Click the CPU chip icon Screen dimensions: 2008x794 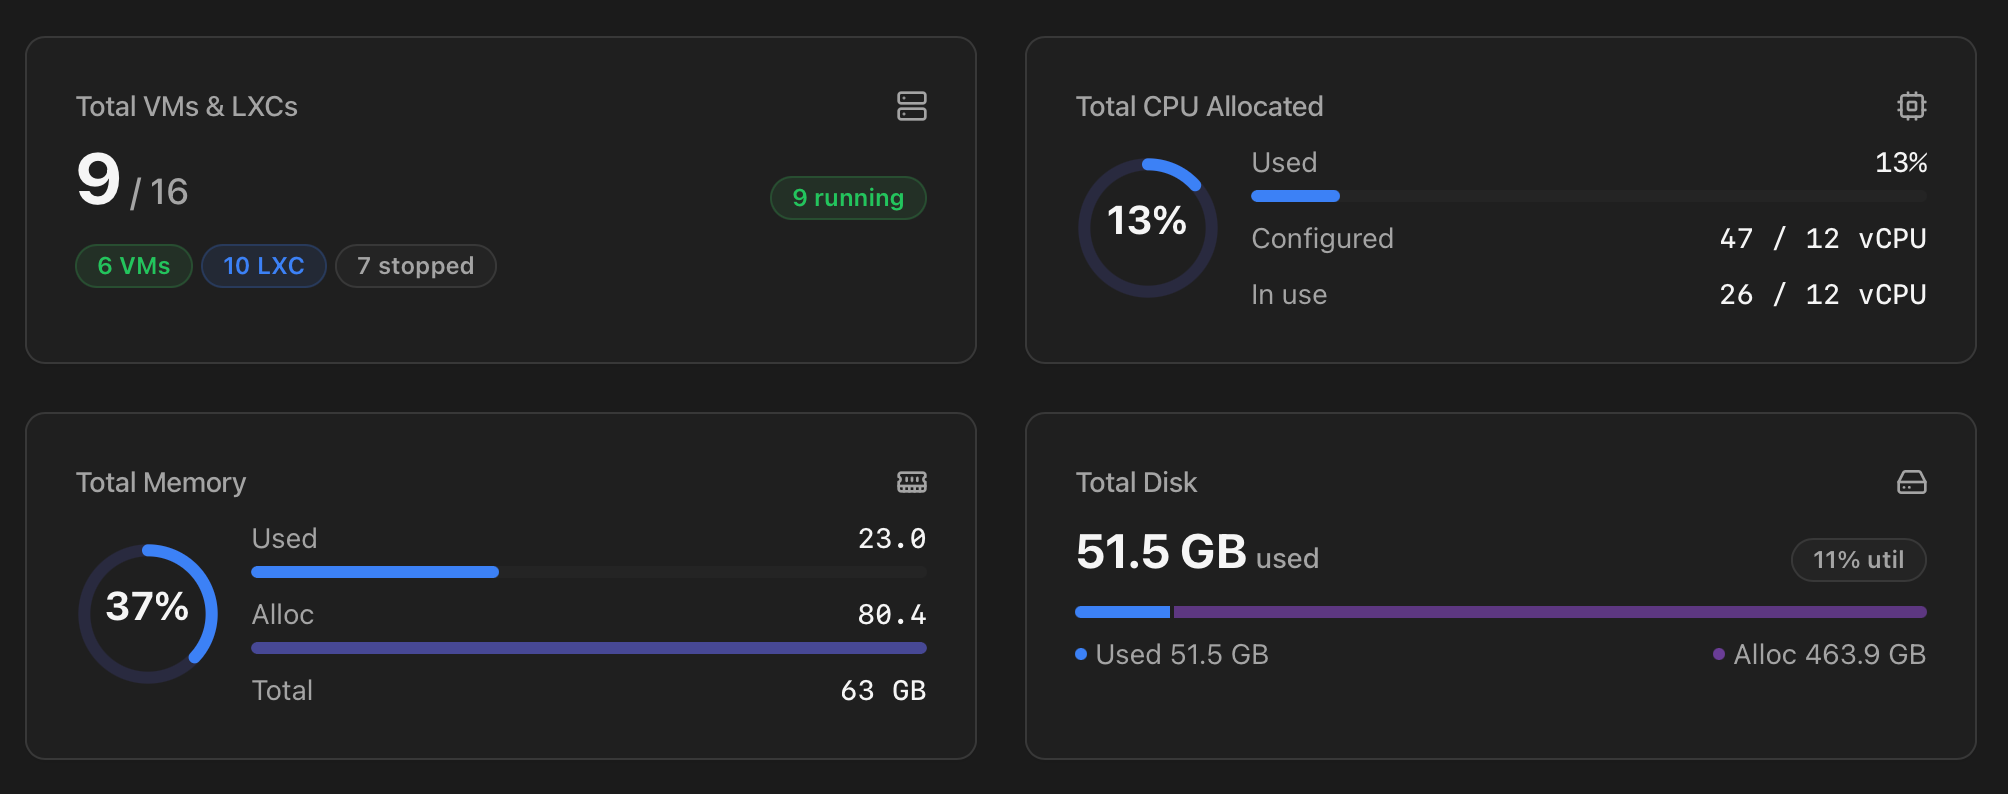coord(1911,106)
